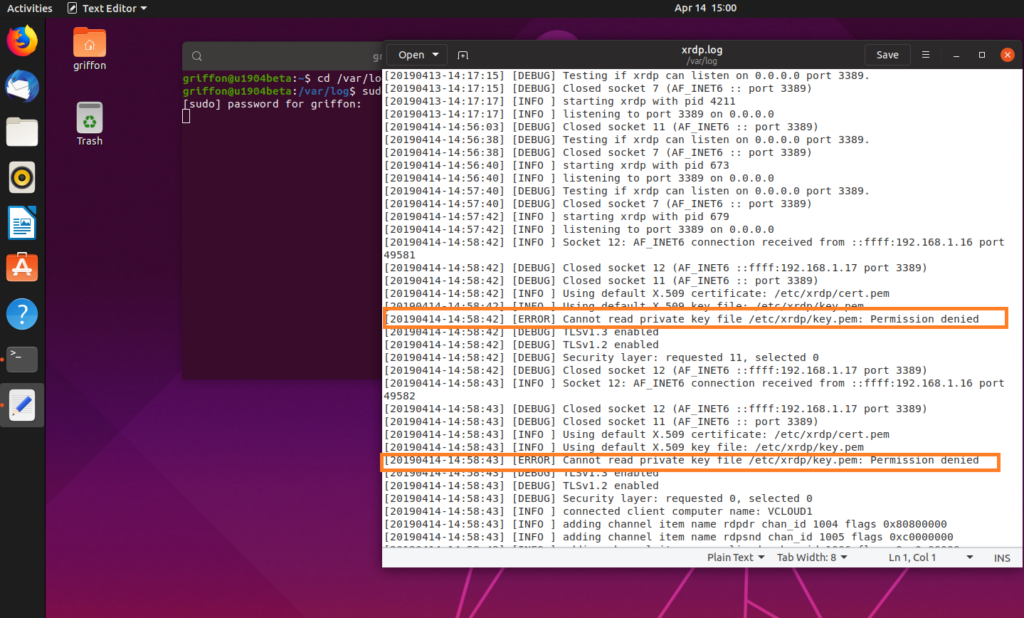
Task: Click the 14:58:42 'Using default X.509 certificate' line
Action: pos(637,293)
